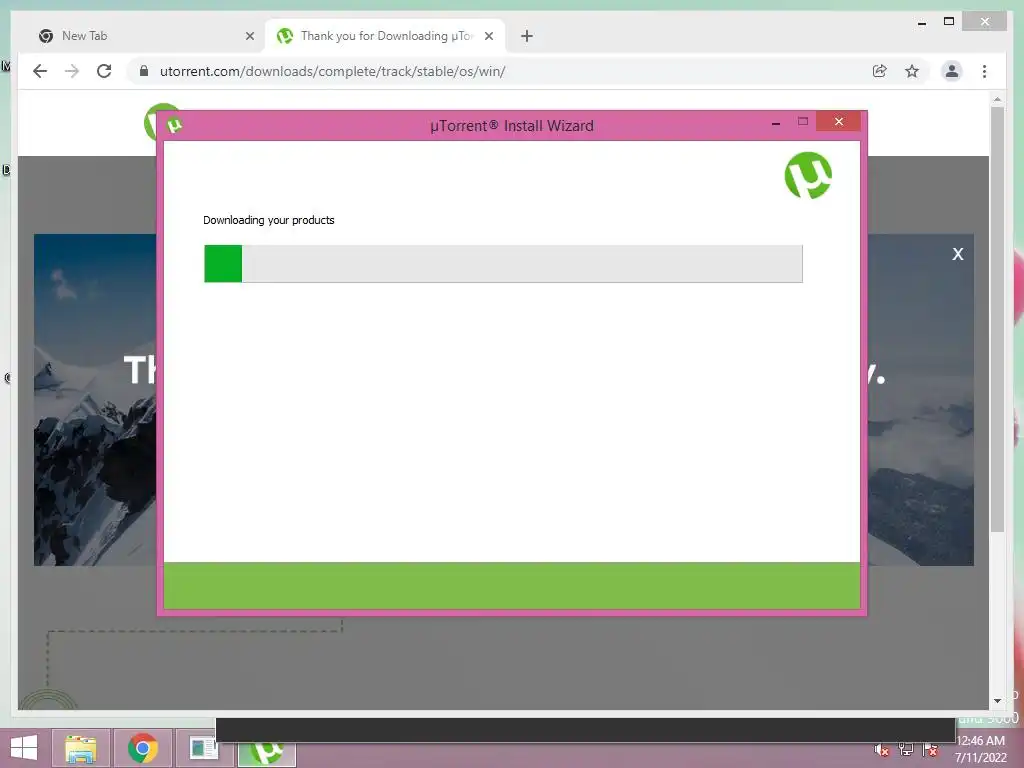Click the uTorrent logo in Install Wizard
The image size is (1024, 768).
tap(808, 175)
